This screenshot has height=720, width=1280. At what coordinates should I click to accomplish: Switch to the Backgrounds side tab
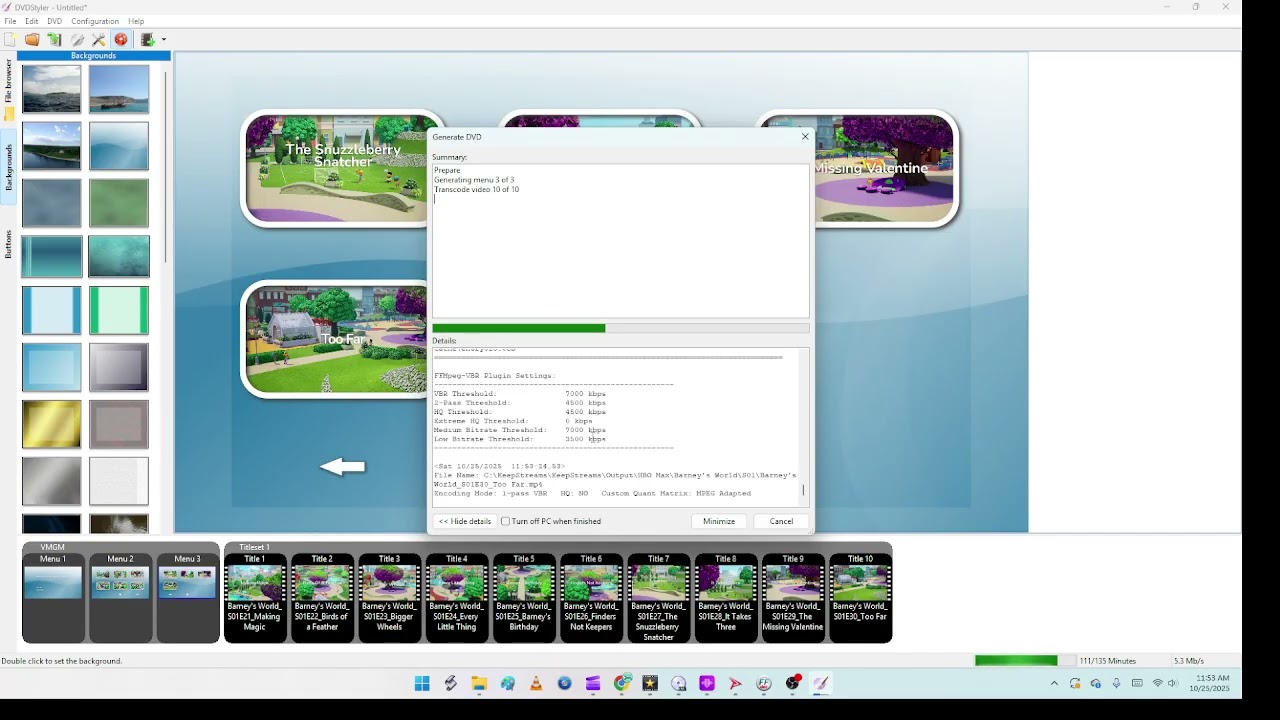pyautogui.click(x=8, y=167)
